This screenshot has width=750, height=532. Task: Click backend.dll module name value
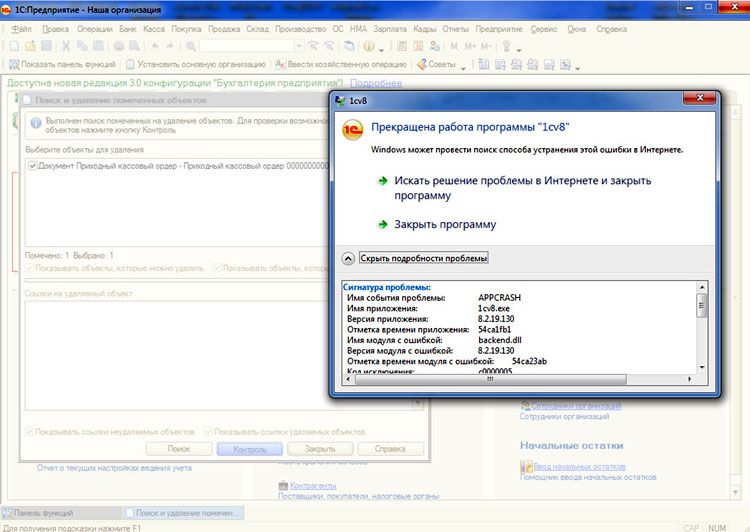[x=499, y=340]
